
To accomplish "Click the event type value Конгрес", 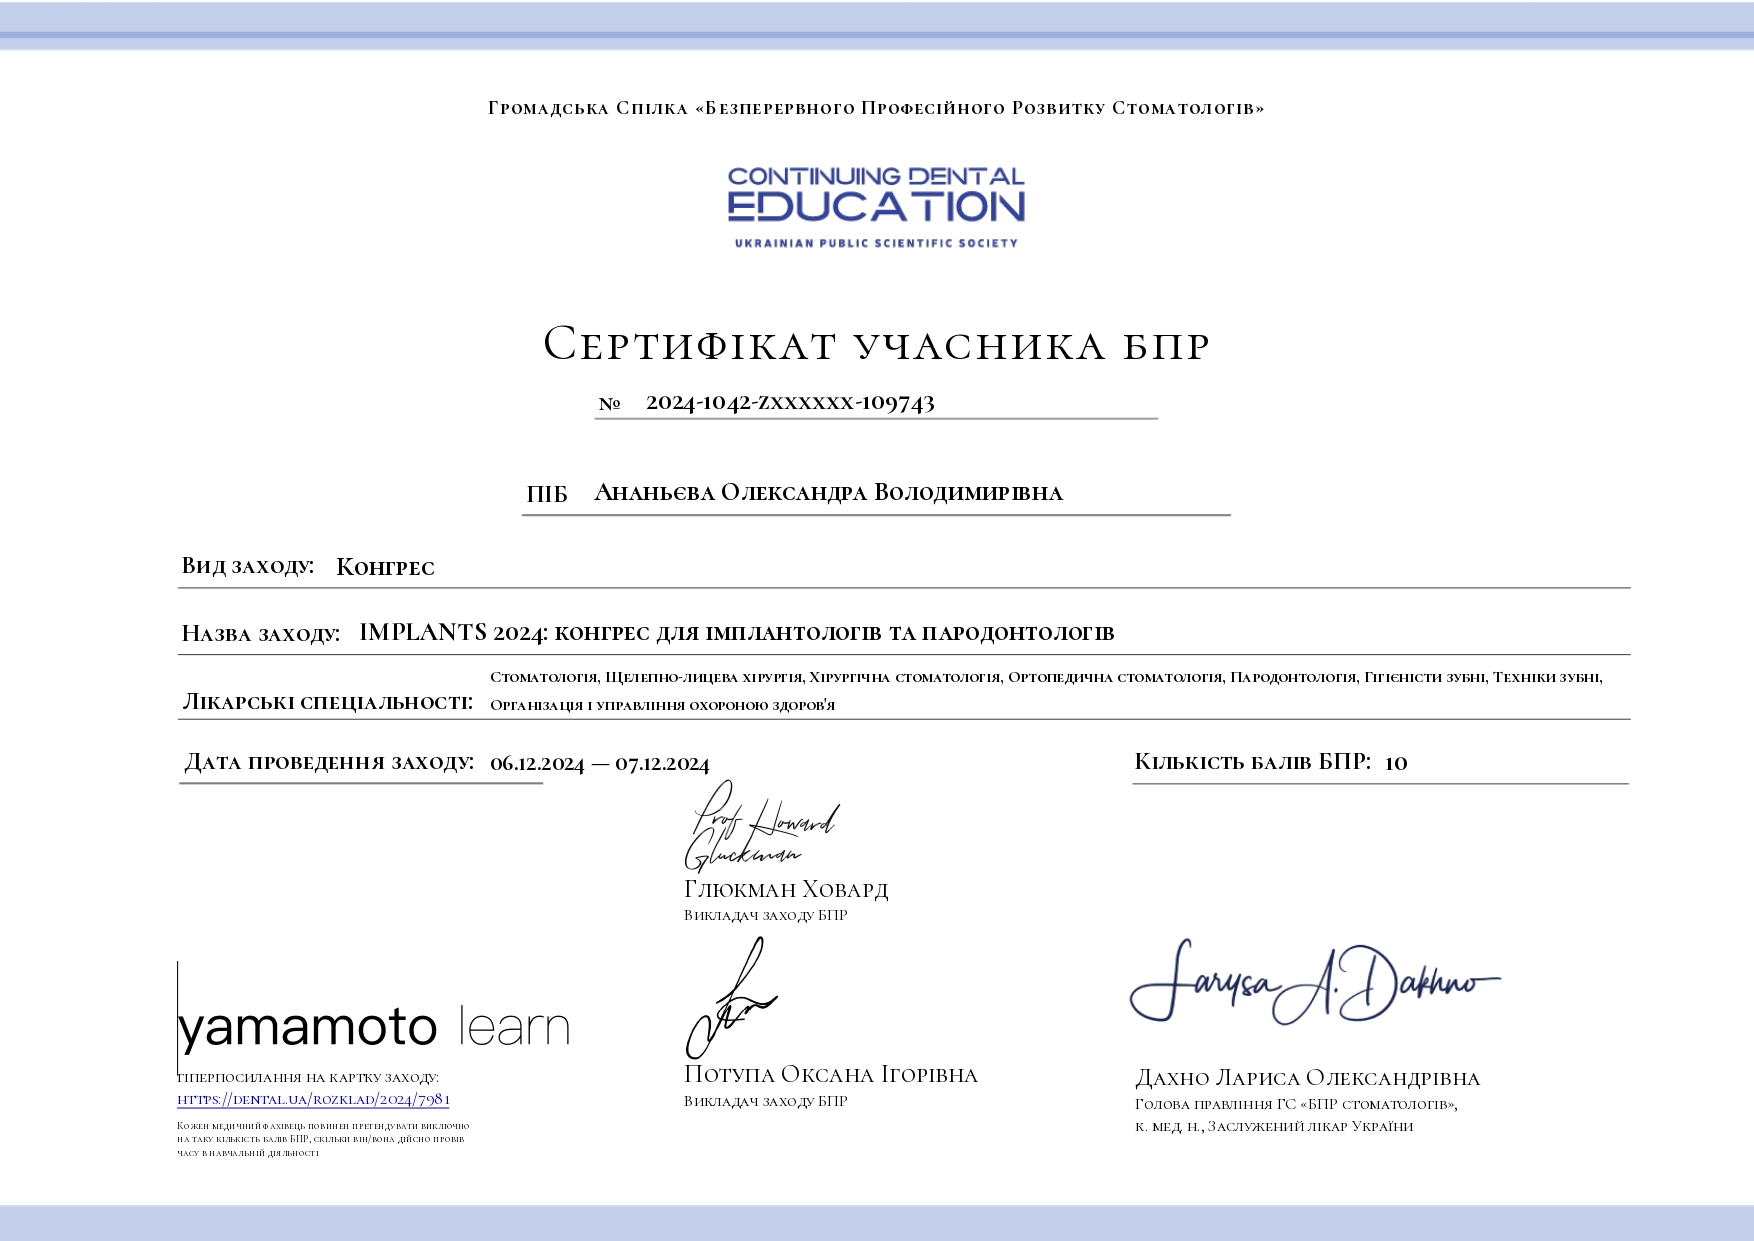I will pyautogui.click(x=385, y=568).
